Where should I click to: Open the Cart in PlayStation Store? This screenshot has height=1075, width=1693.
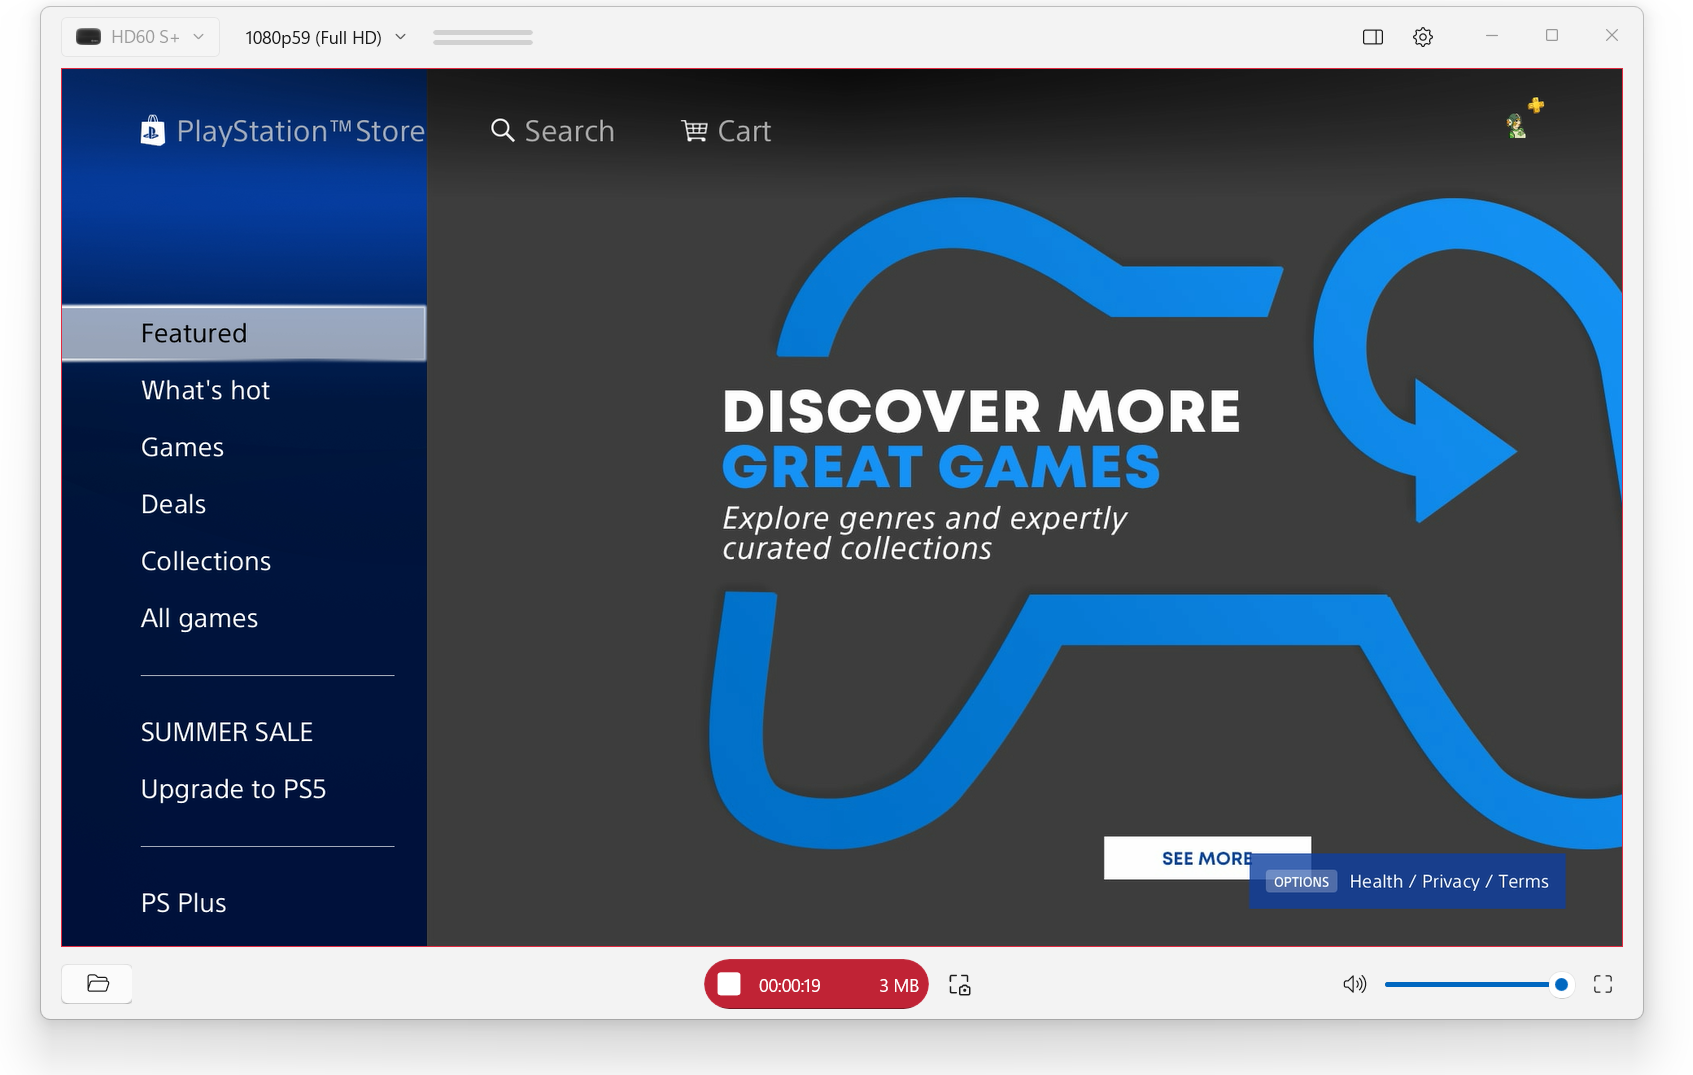[726, 130]
